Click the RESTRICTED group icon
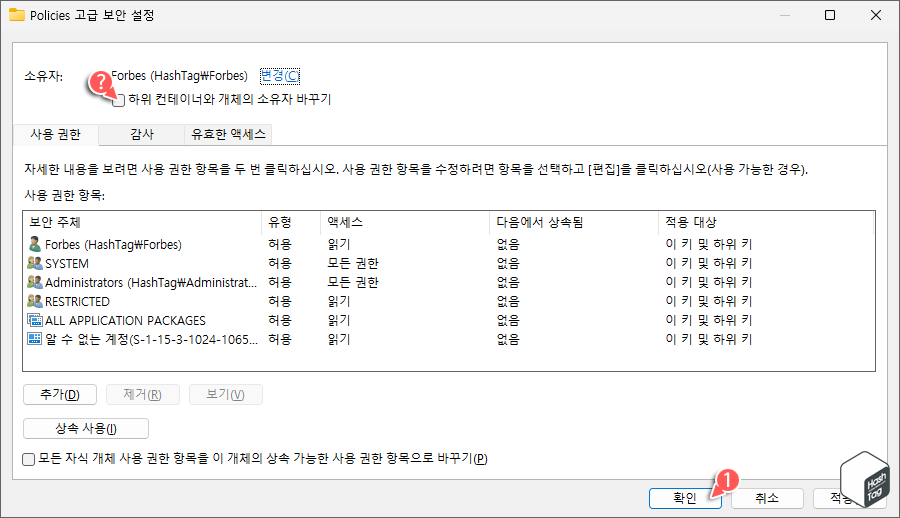The image size is (900, 518). pyautogui.click(x=34, y=301)
